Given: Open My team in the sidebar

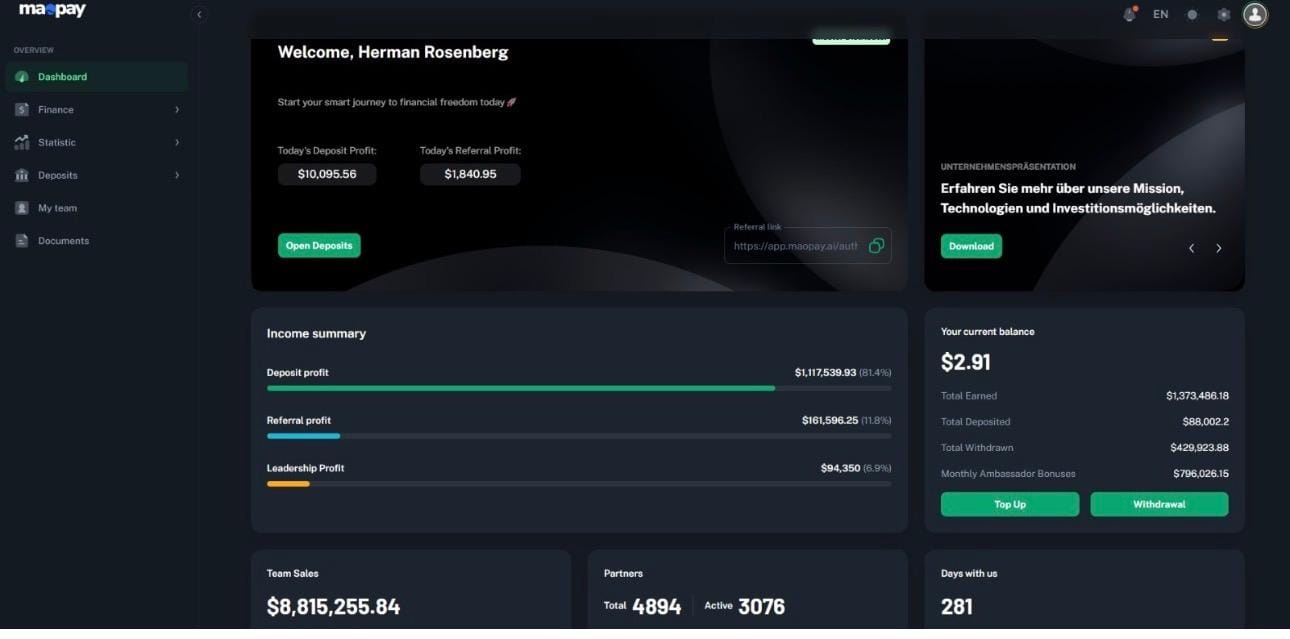Looking at the screenshot, I should pos(96,208).
